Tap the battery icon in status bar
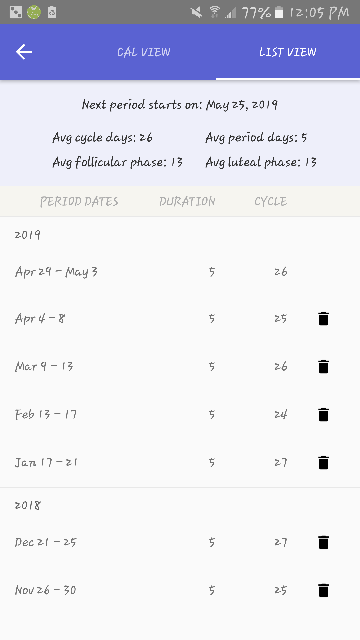This screenshot has height=640, width=360. click(x=279, y=12)
